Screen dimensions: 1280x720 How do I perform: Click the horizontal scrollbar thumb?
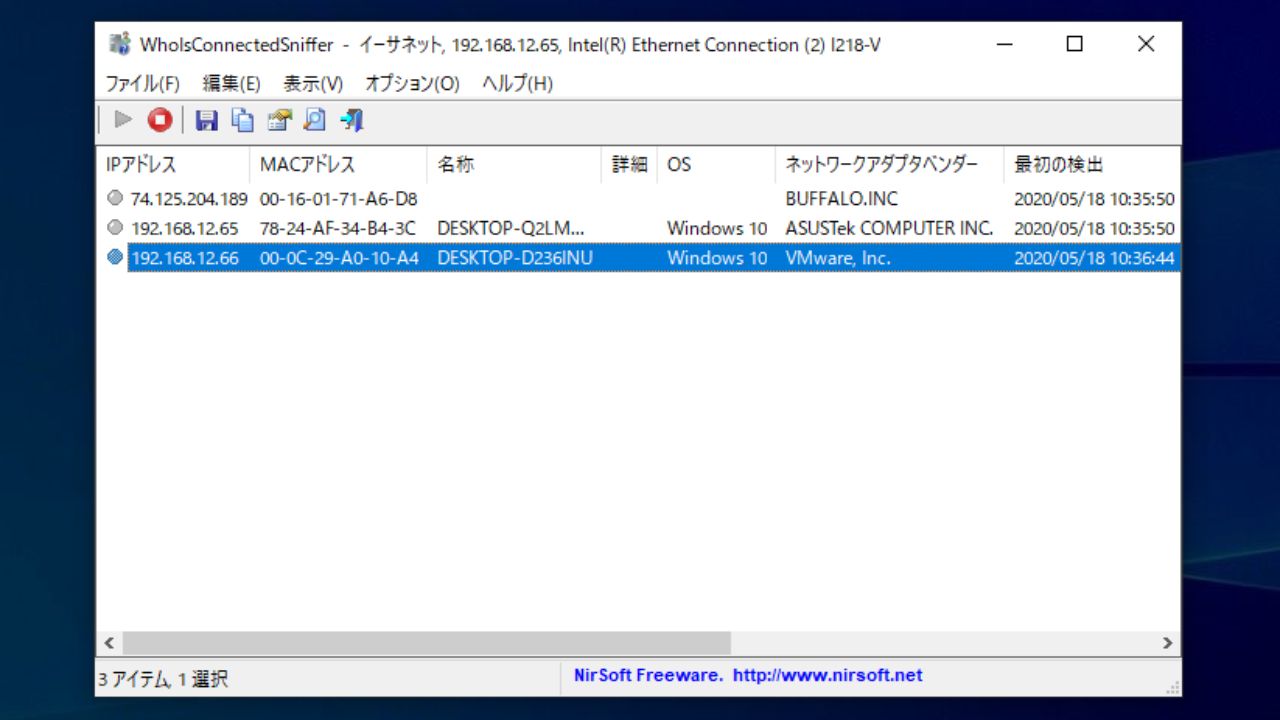tap(426, 643)
